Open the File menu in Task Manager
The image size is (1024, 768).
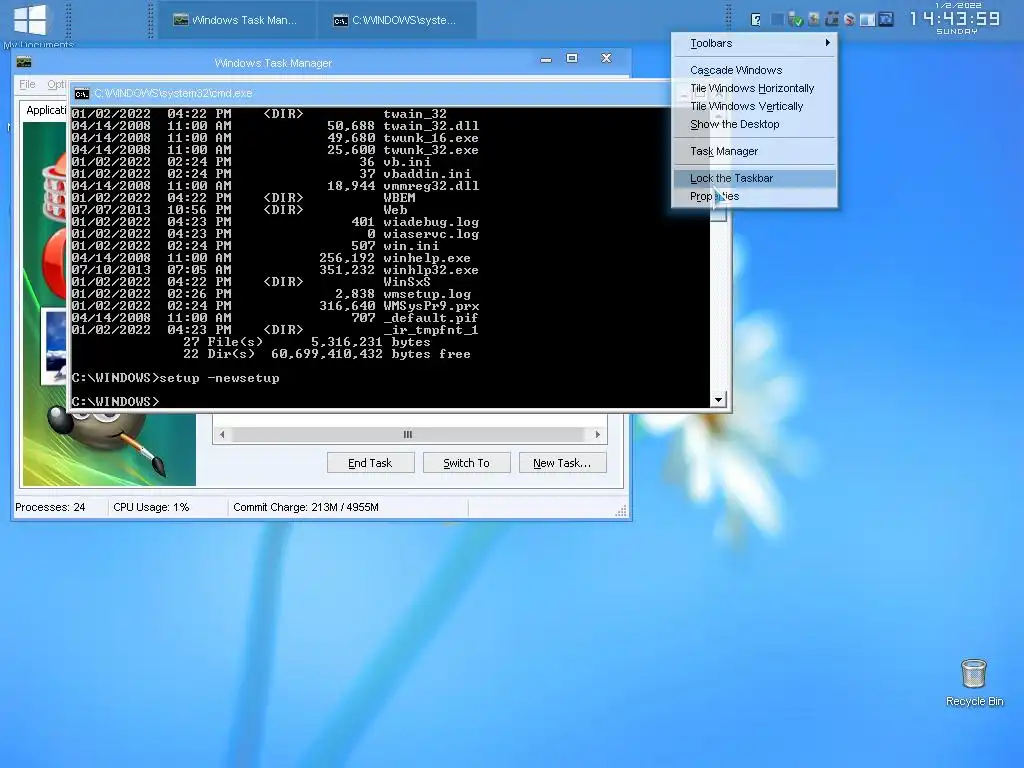pyautogui.click(x=27, y=84)
